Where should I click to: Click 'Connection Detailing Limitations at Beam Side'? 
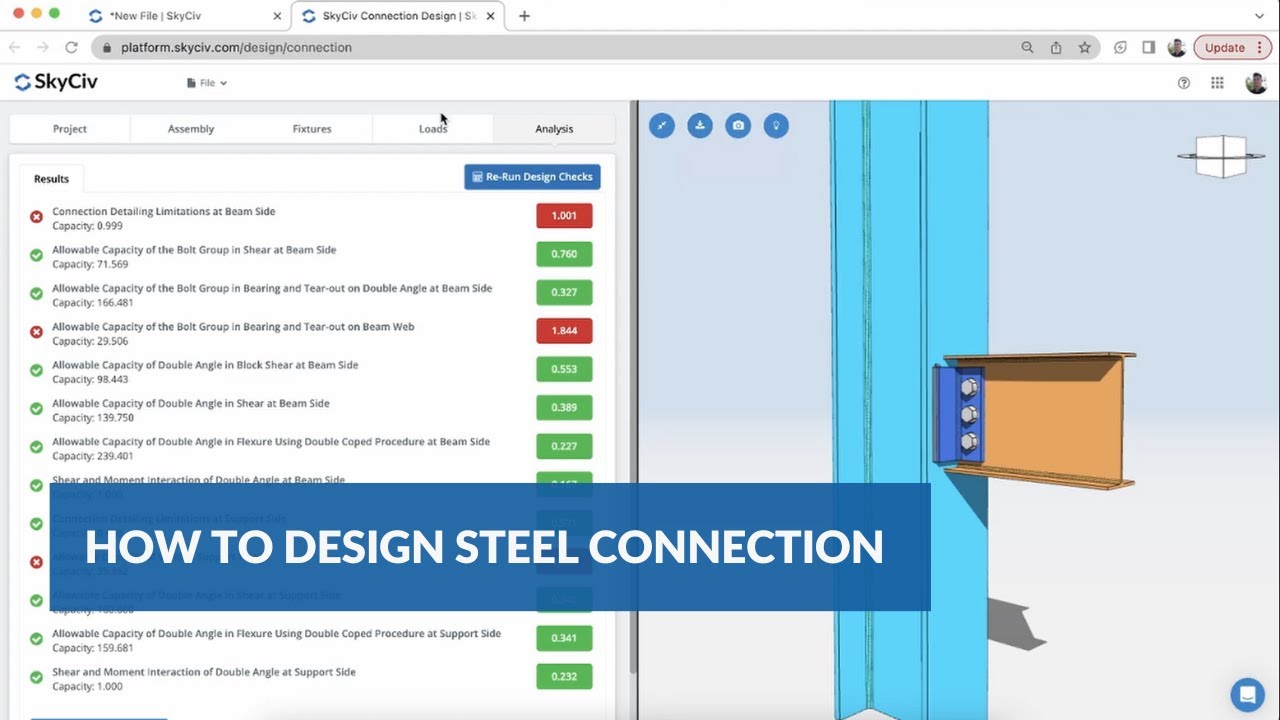click(x=164, y=211)
